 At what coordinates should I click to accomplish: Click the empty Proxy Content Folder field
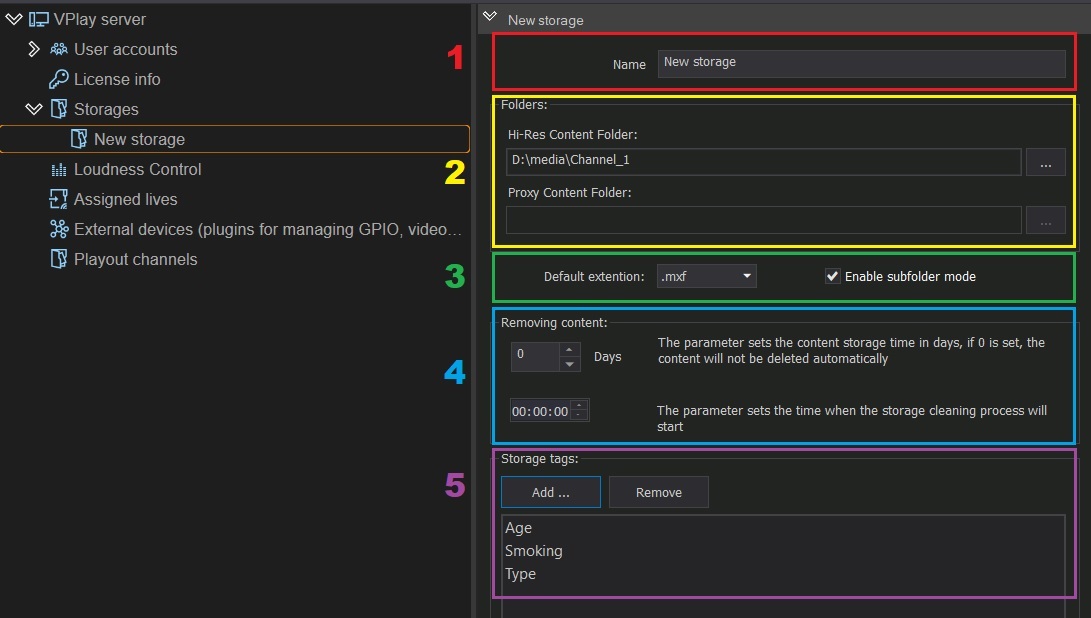point(763,220)
